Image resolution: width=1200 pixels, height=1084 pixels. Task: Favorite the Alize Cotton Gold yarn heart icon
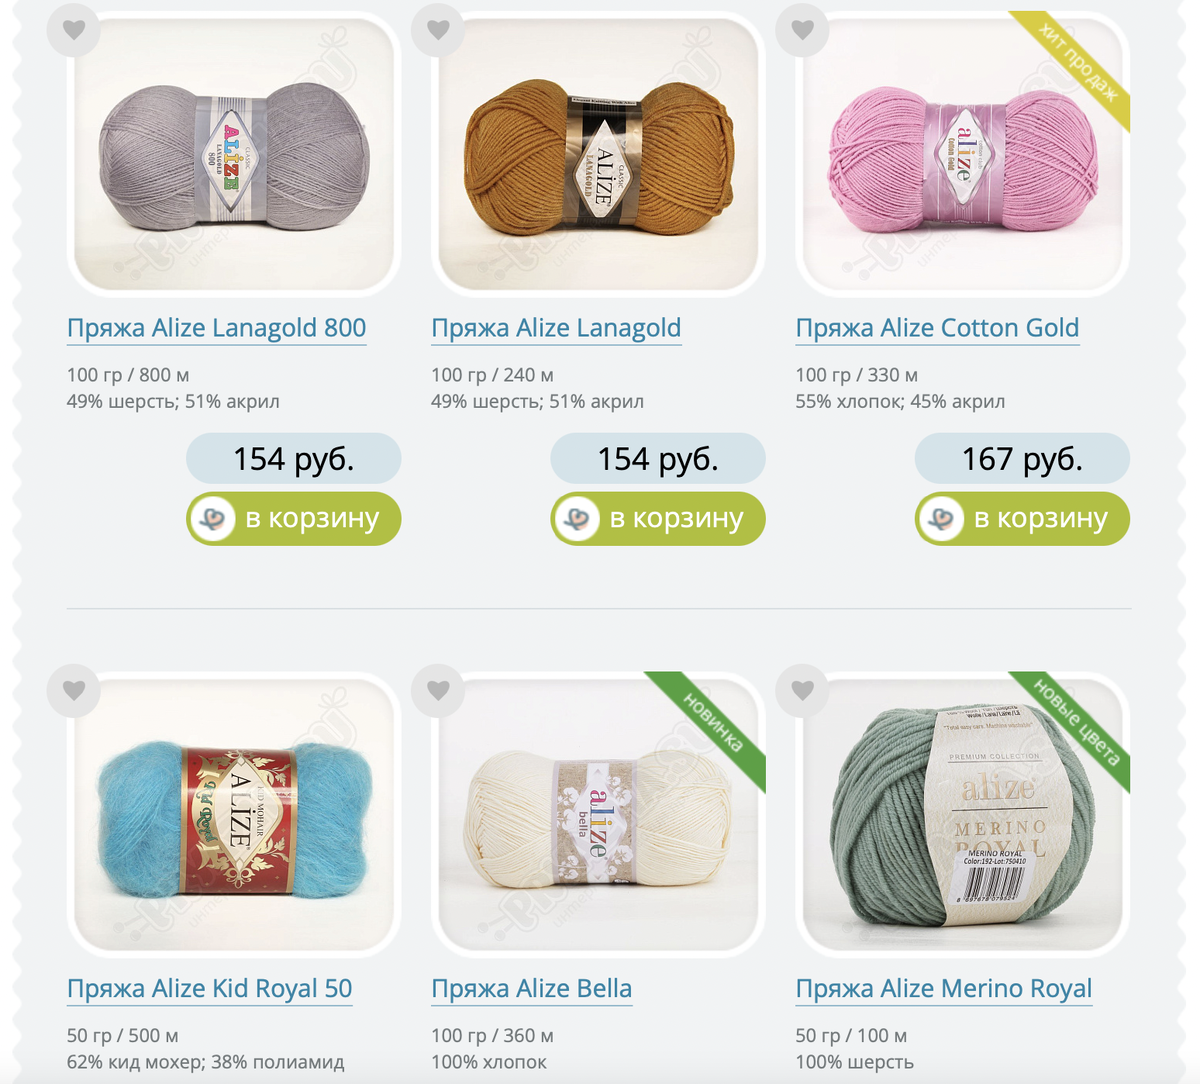tap(803, 30)
